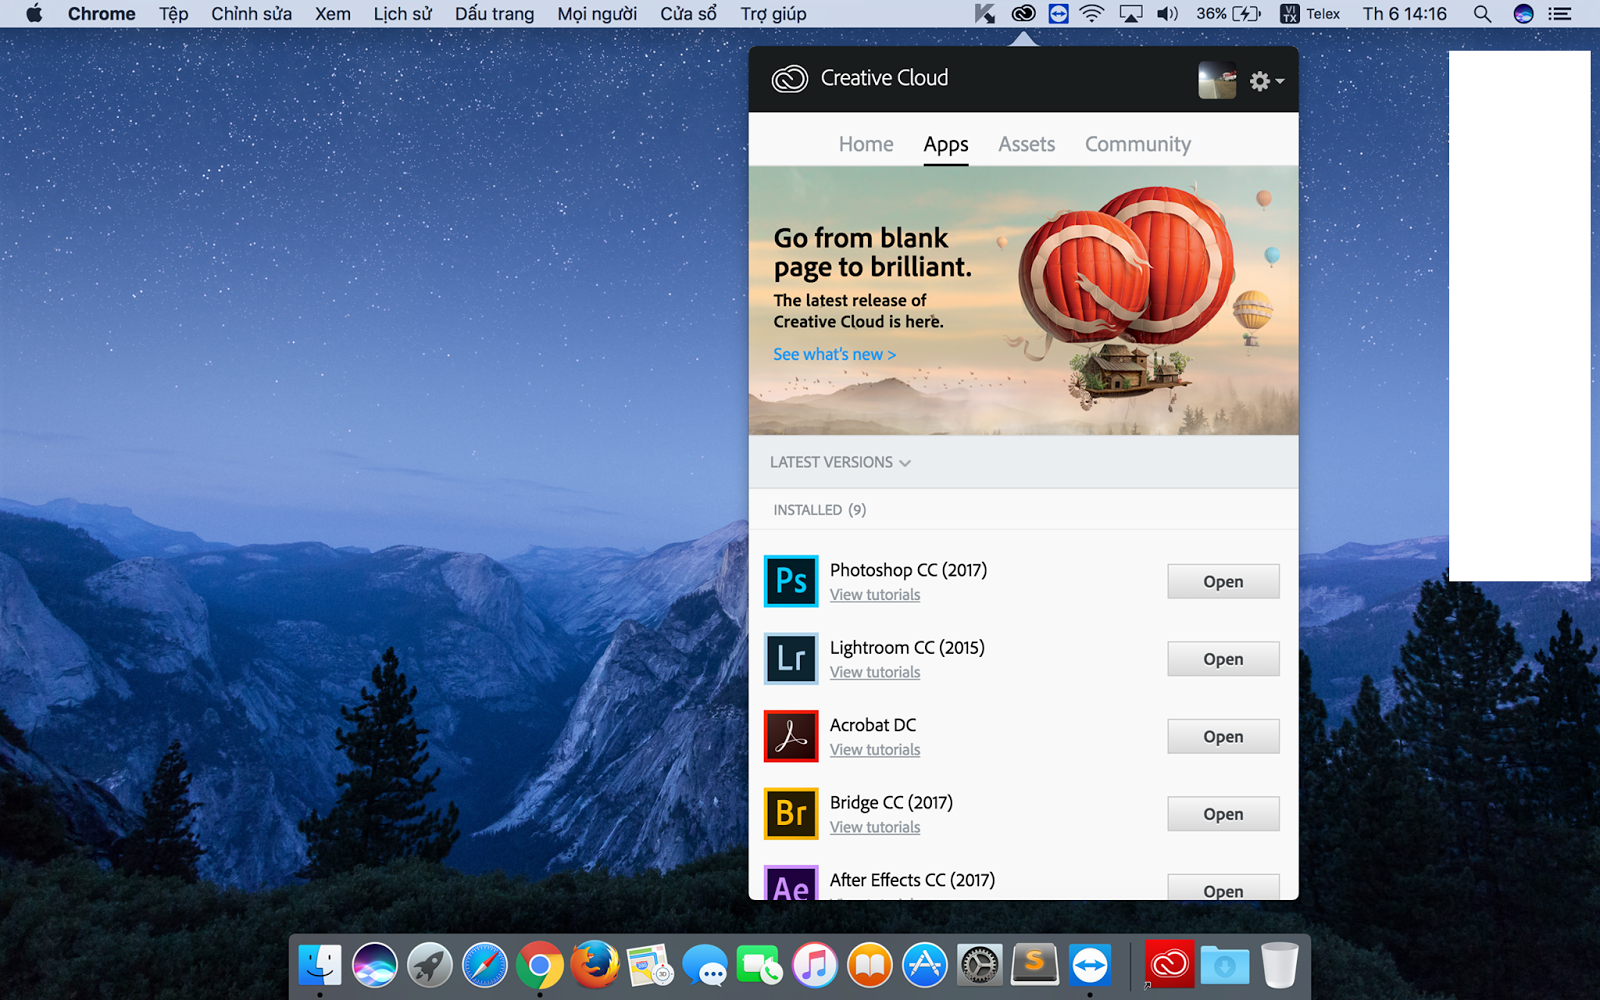Open Maps from the dock
1600x1000 pixels.
coord(650,966)
